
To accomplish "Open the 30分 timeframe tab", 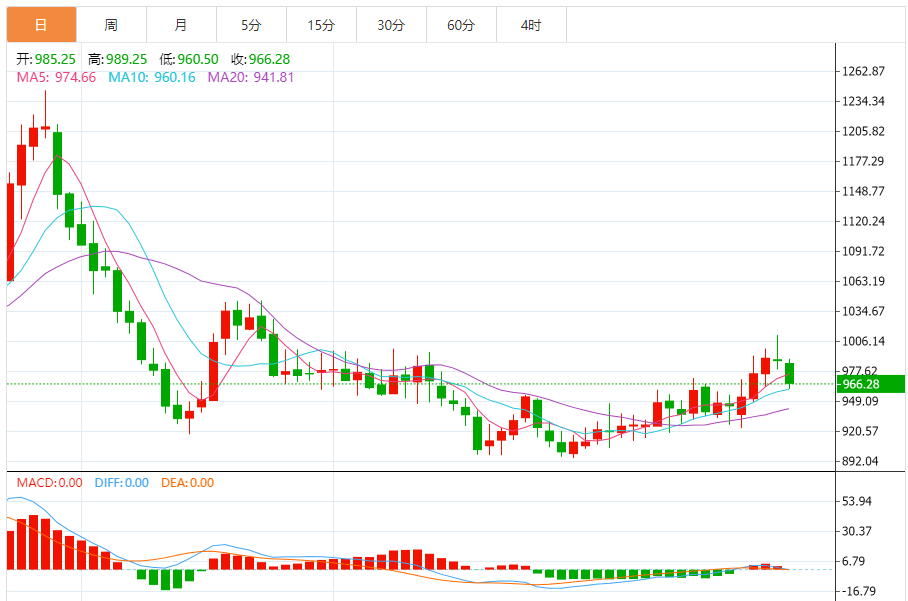I will tap(391, 25).
